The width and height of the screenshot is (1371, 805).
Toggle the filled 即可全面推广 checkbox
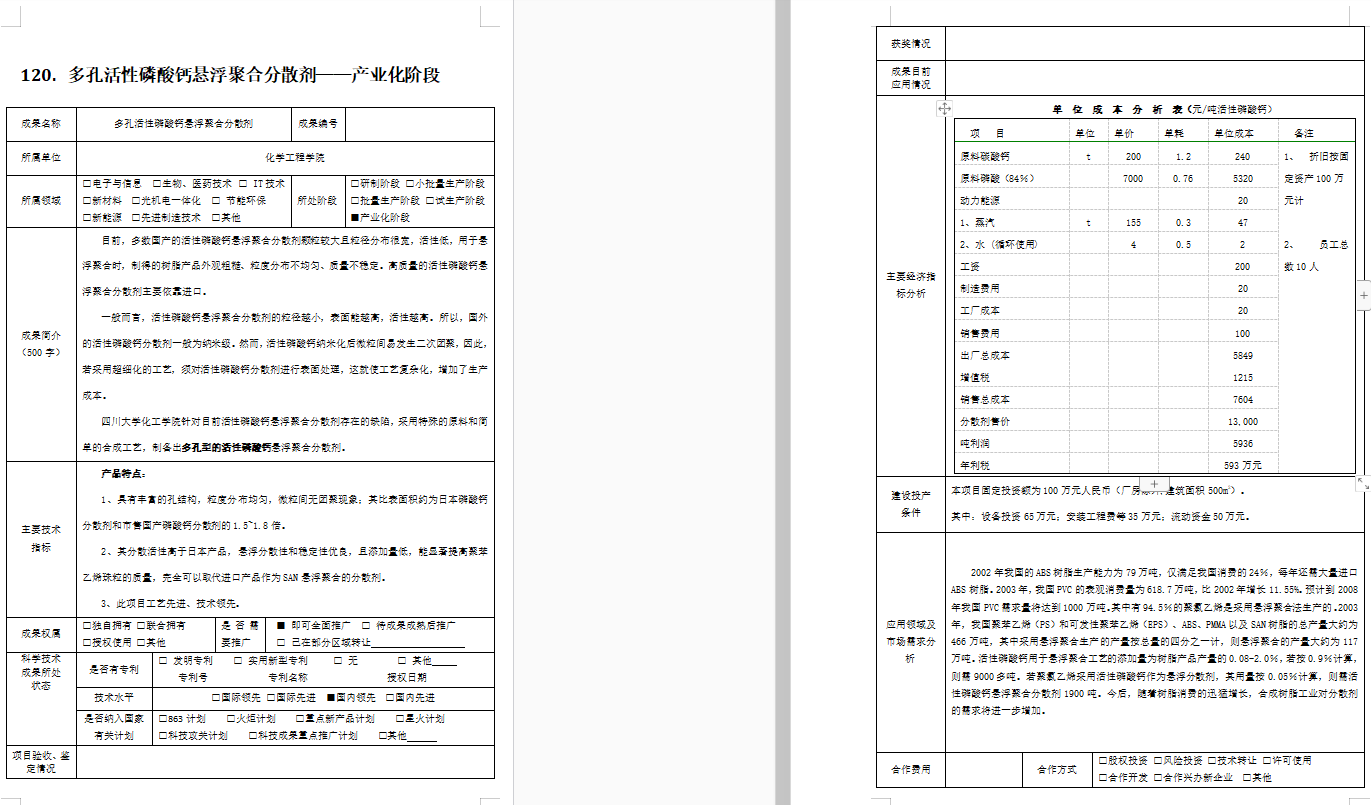pos(279,625)
